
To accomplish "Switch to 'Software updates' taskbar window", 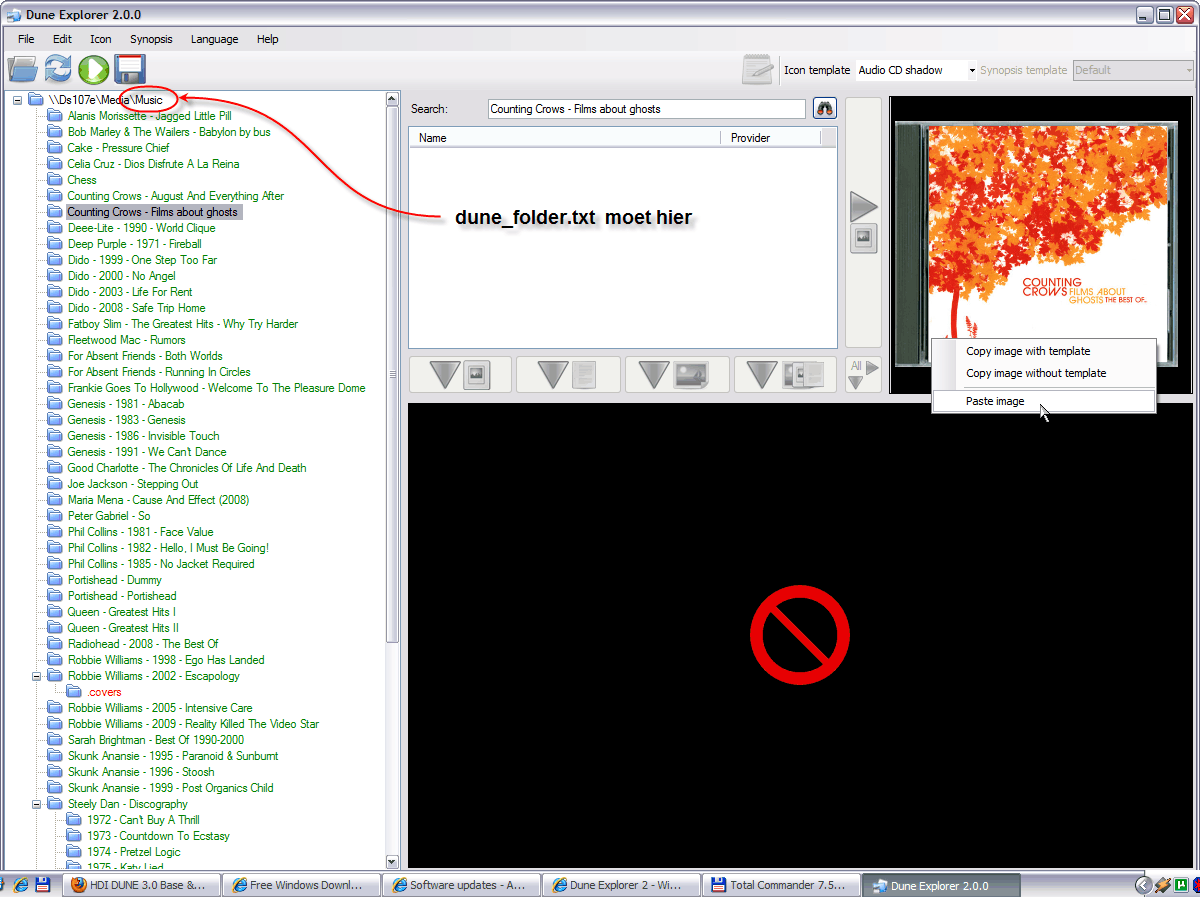I will pyautogui.click(x=462, y=885).
